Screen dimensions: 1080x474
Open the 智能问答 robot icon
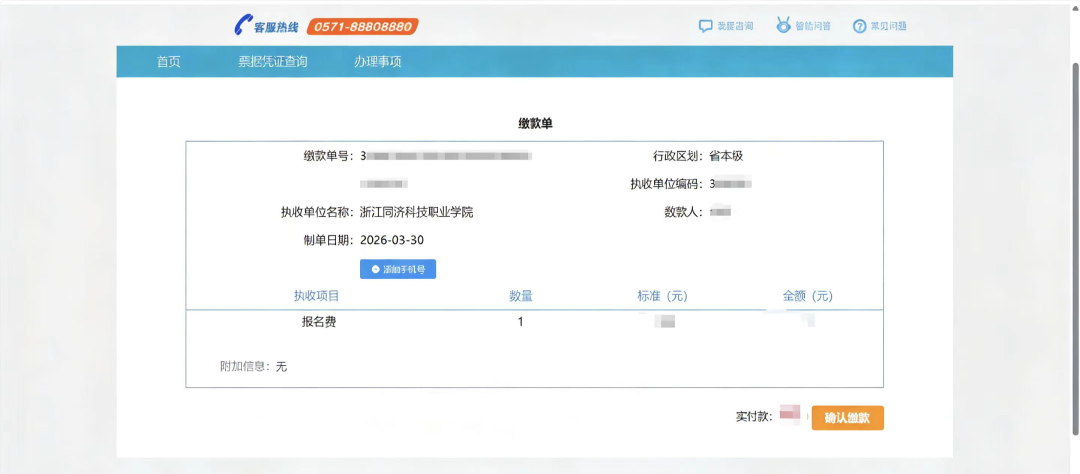(784, 26)
